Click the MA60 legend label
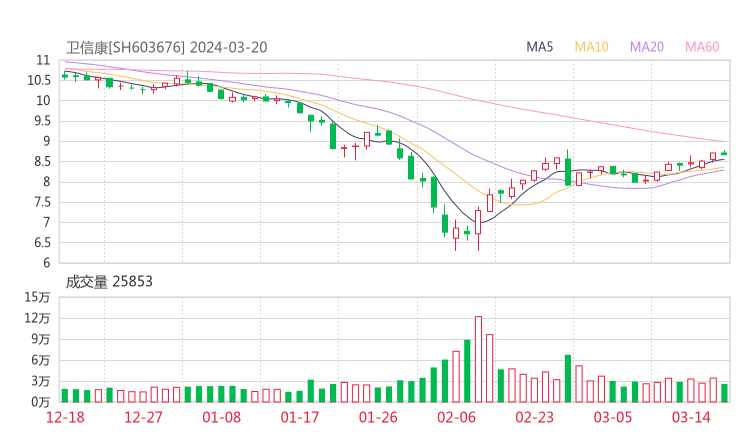Viewport: 740px width, 440px height. pos(702,47)
